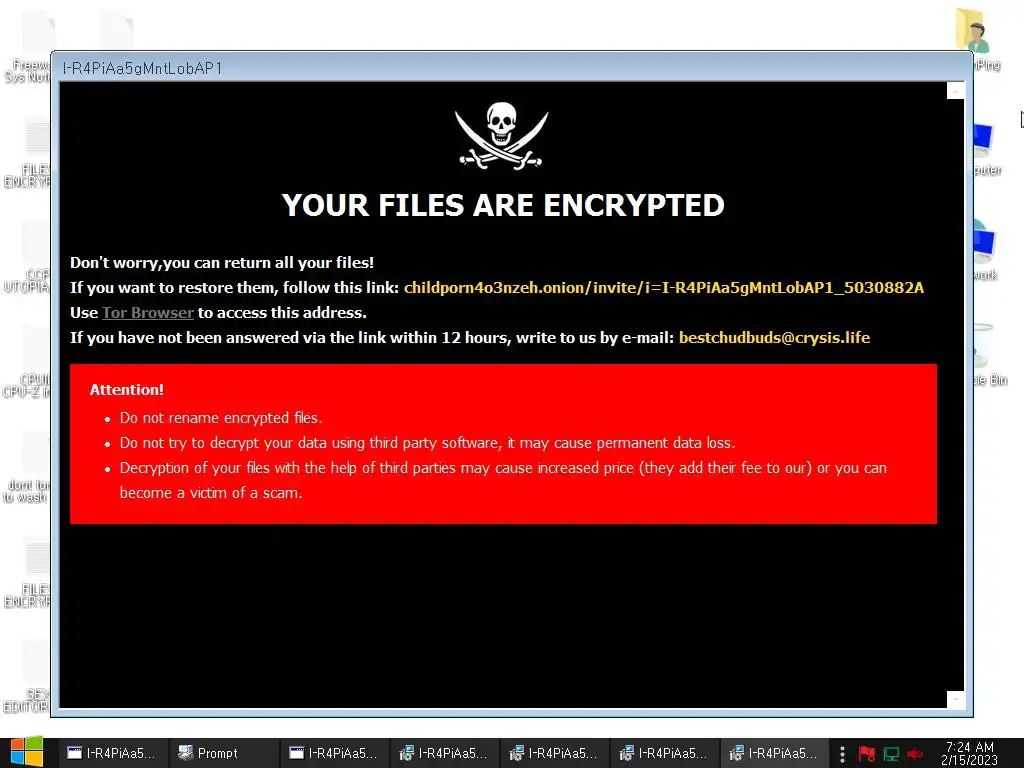
Task: Switch to last I-R4PiAa5 taskbar window
Action: click(x=775, y=753)
